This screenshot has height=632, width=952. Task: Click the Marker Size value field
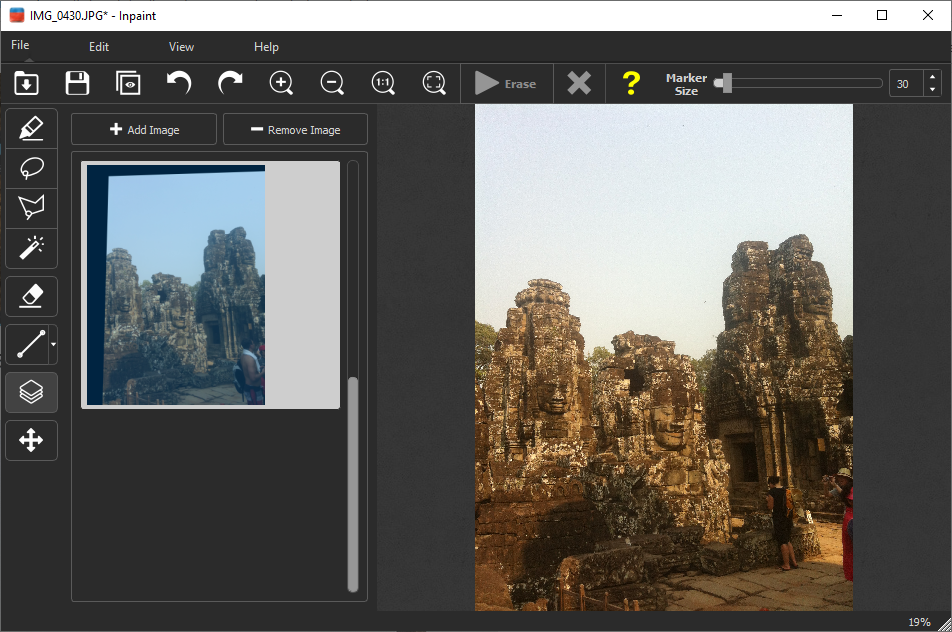pos(906,84)
